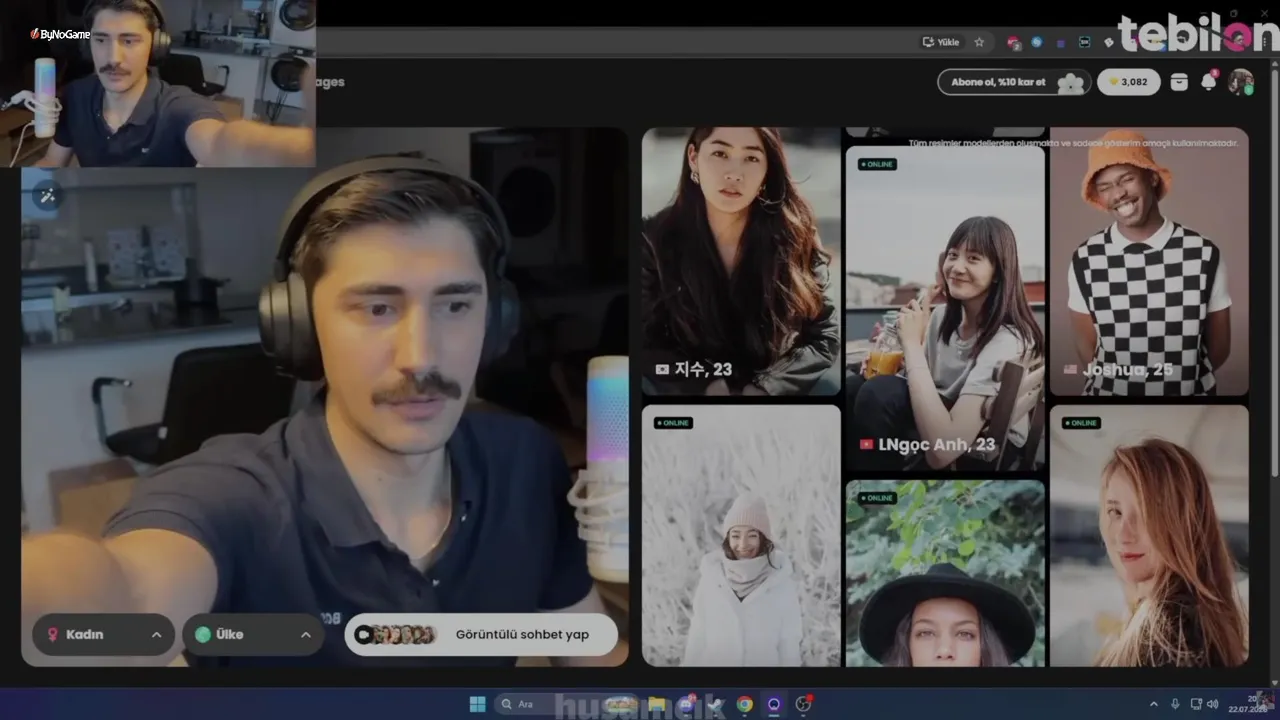Click the purple square extension icon
The width and height of the screenshot is (1280, 720).
click(1061, 43)
